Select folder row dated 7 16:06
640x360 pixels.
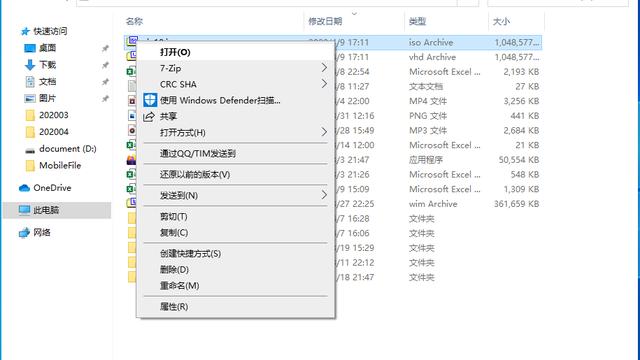(438, 233)
